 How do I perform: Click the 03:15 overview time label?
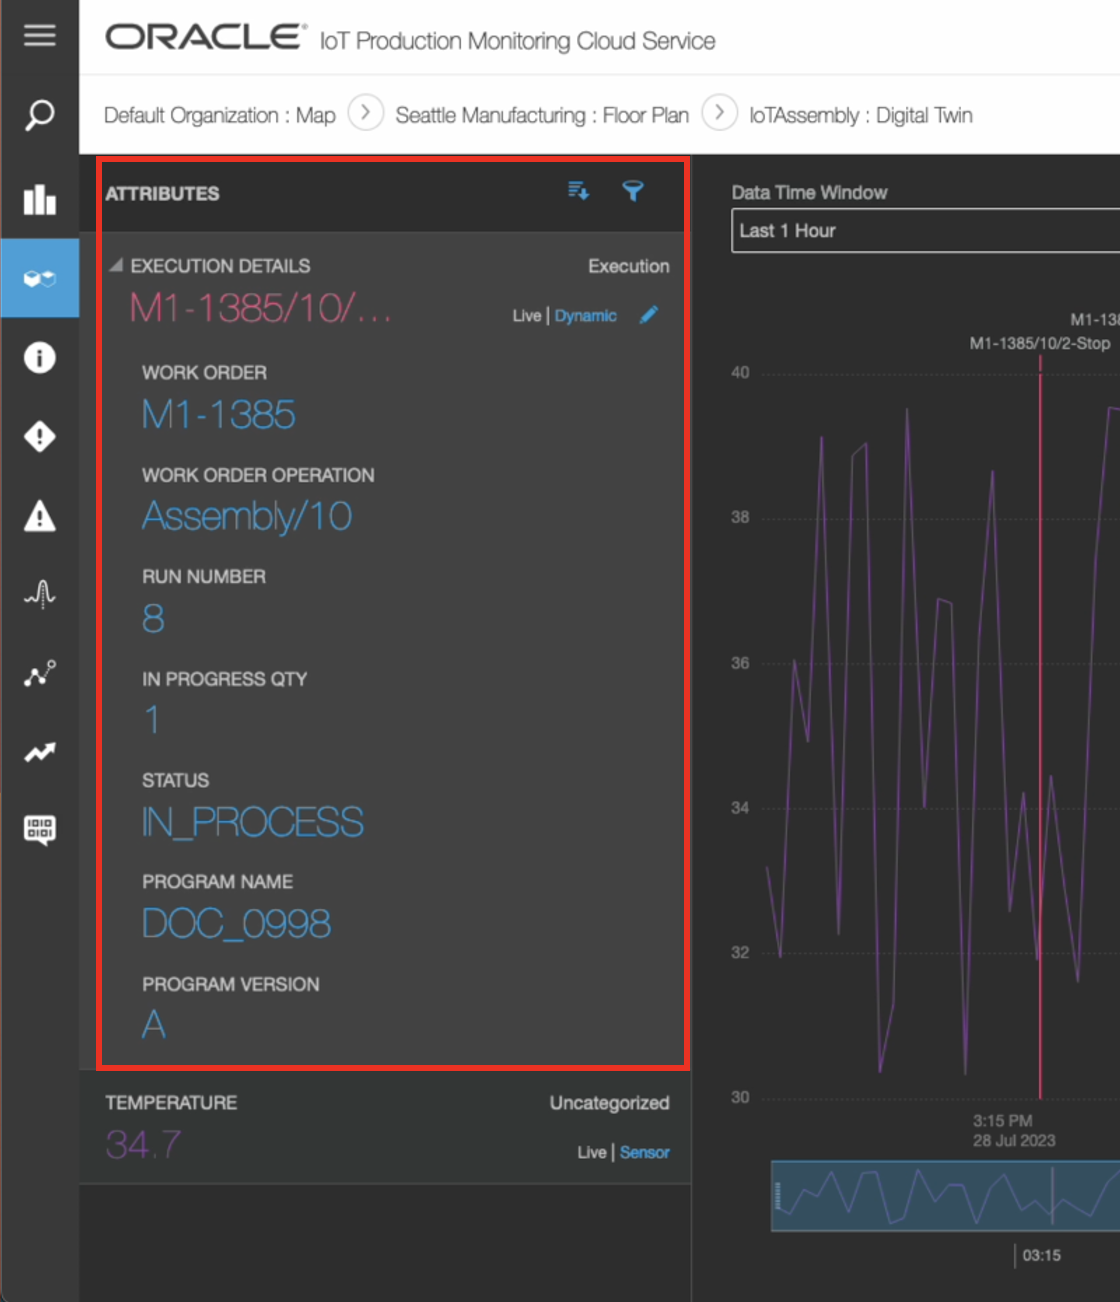pyautogui.click(x=1041, y=1255)
